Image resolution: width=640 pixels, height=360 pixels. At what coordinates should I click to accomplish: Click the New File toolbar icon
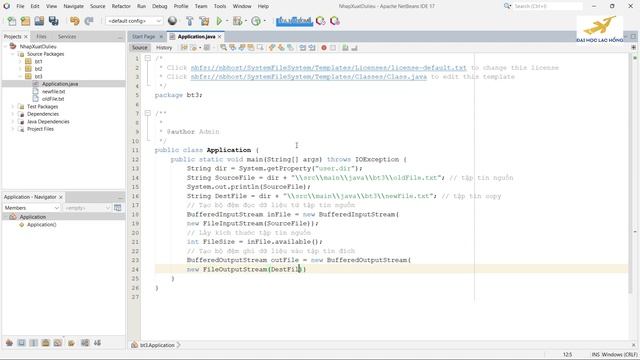[x=12, y=21]
